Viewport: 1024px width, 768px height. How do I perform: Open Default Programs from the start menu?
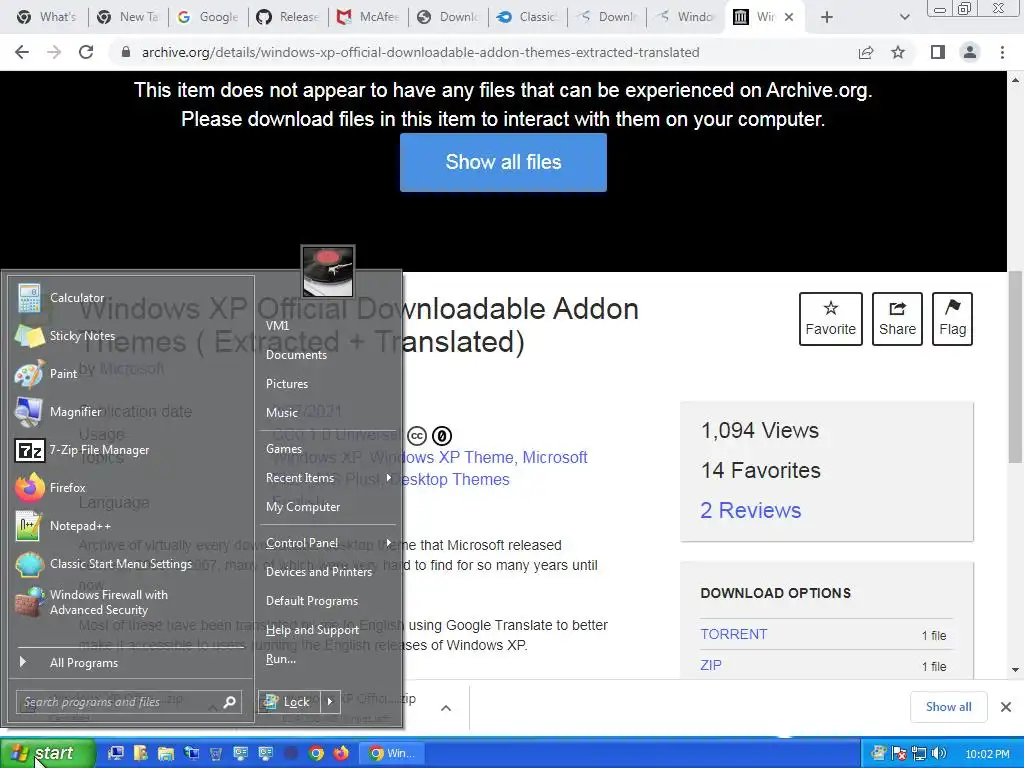(328, 600)
